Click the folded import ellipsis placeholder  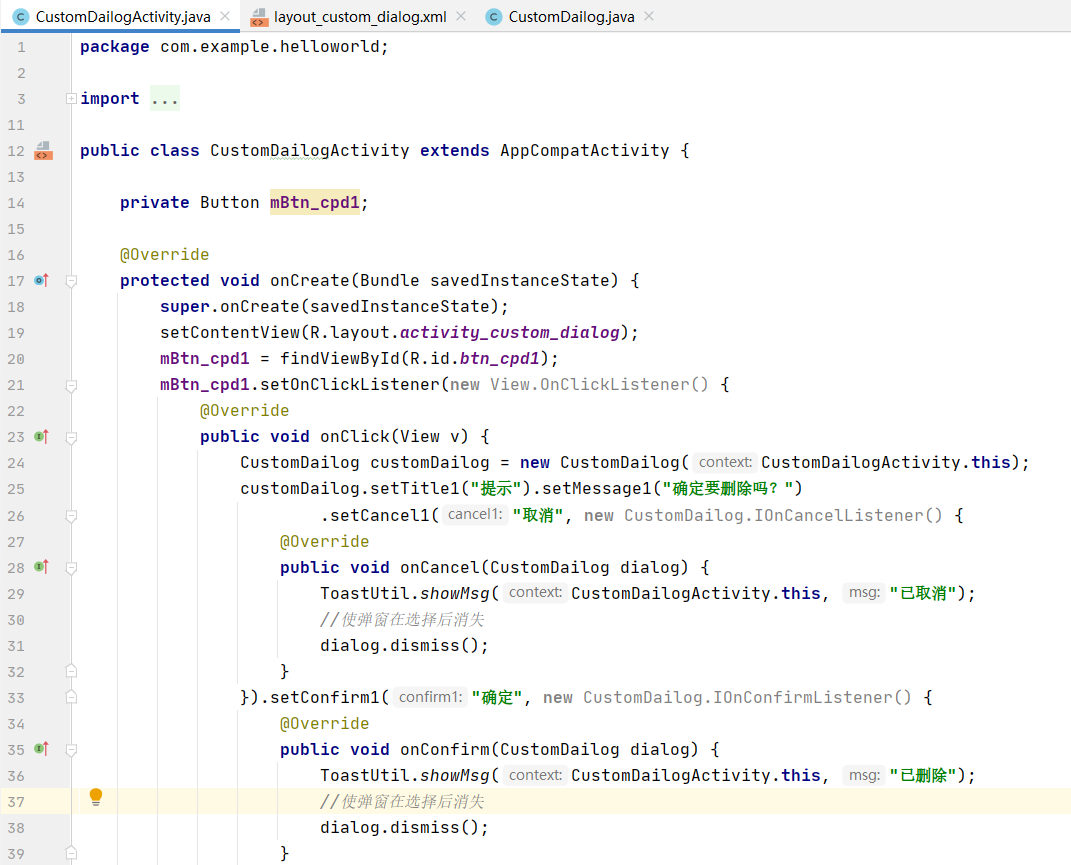[165, 98]
